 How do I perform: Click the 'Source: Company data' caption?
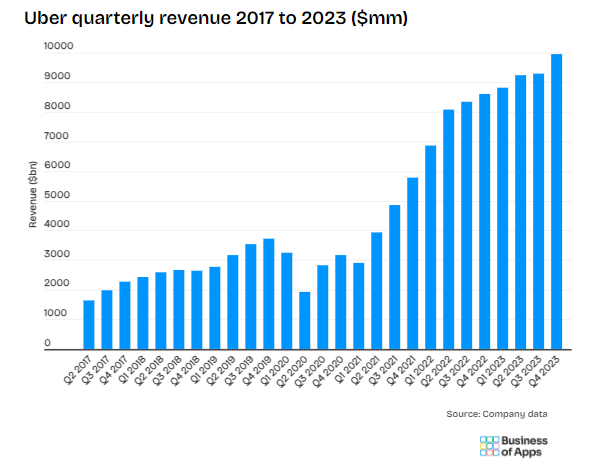[x=497, y=414]
